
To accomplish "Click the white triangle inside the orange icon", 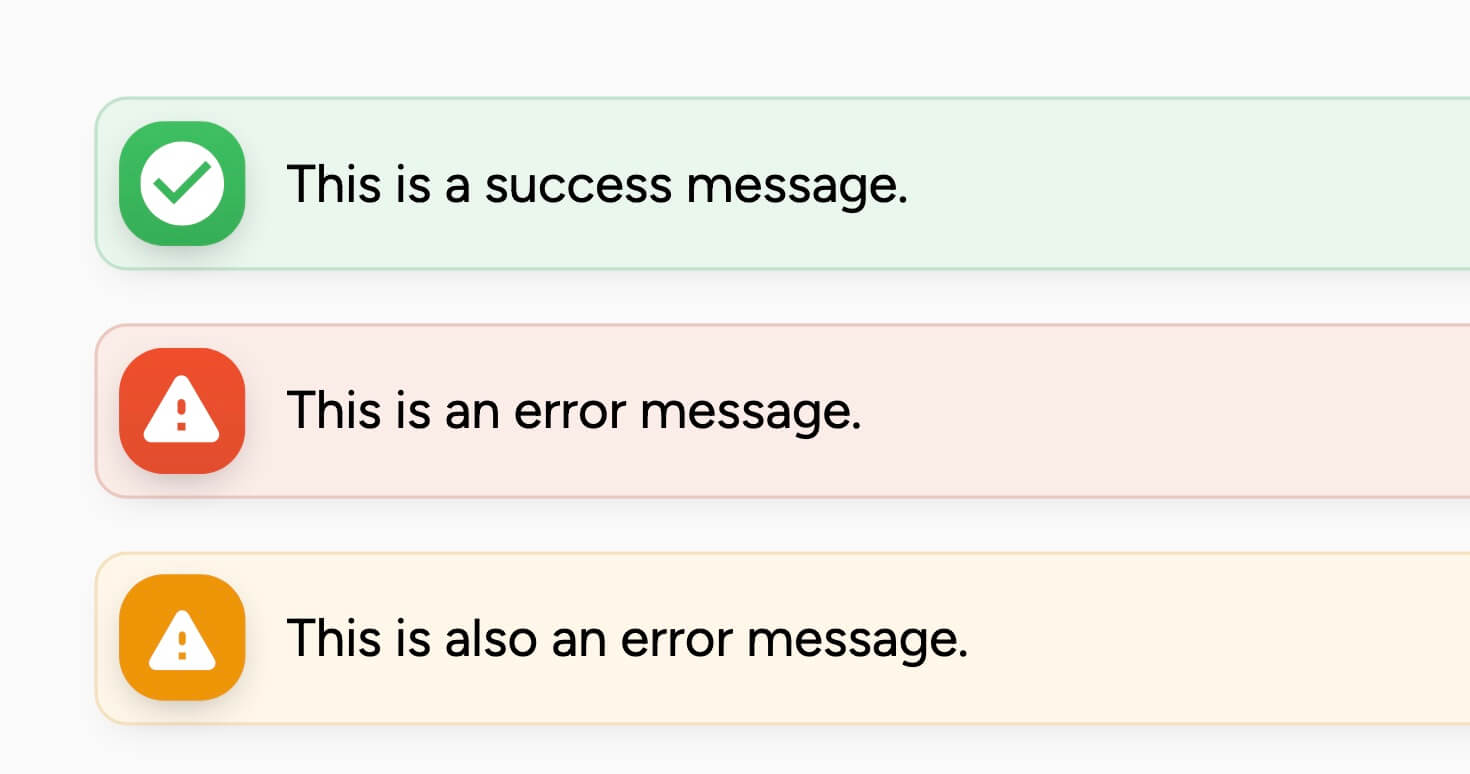I will click(182, 642).
